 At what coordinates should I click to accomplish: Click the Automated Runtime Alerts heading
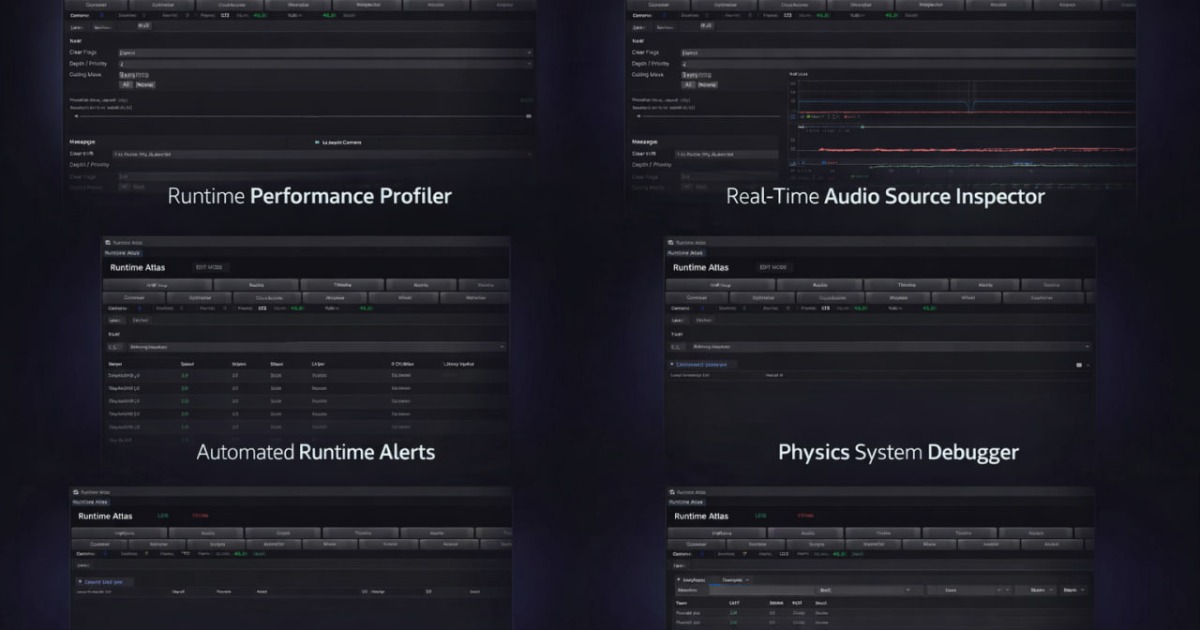[x=316, y=452]
